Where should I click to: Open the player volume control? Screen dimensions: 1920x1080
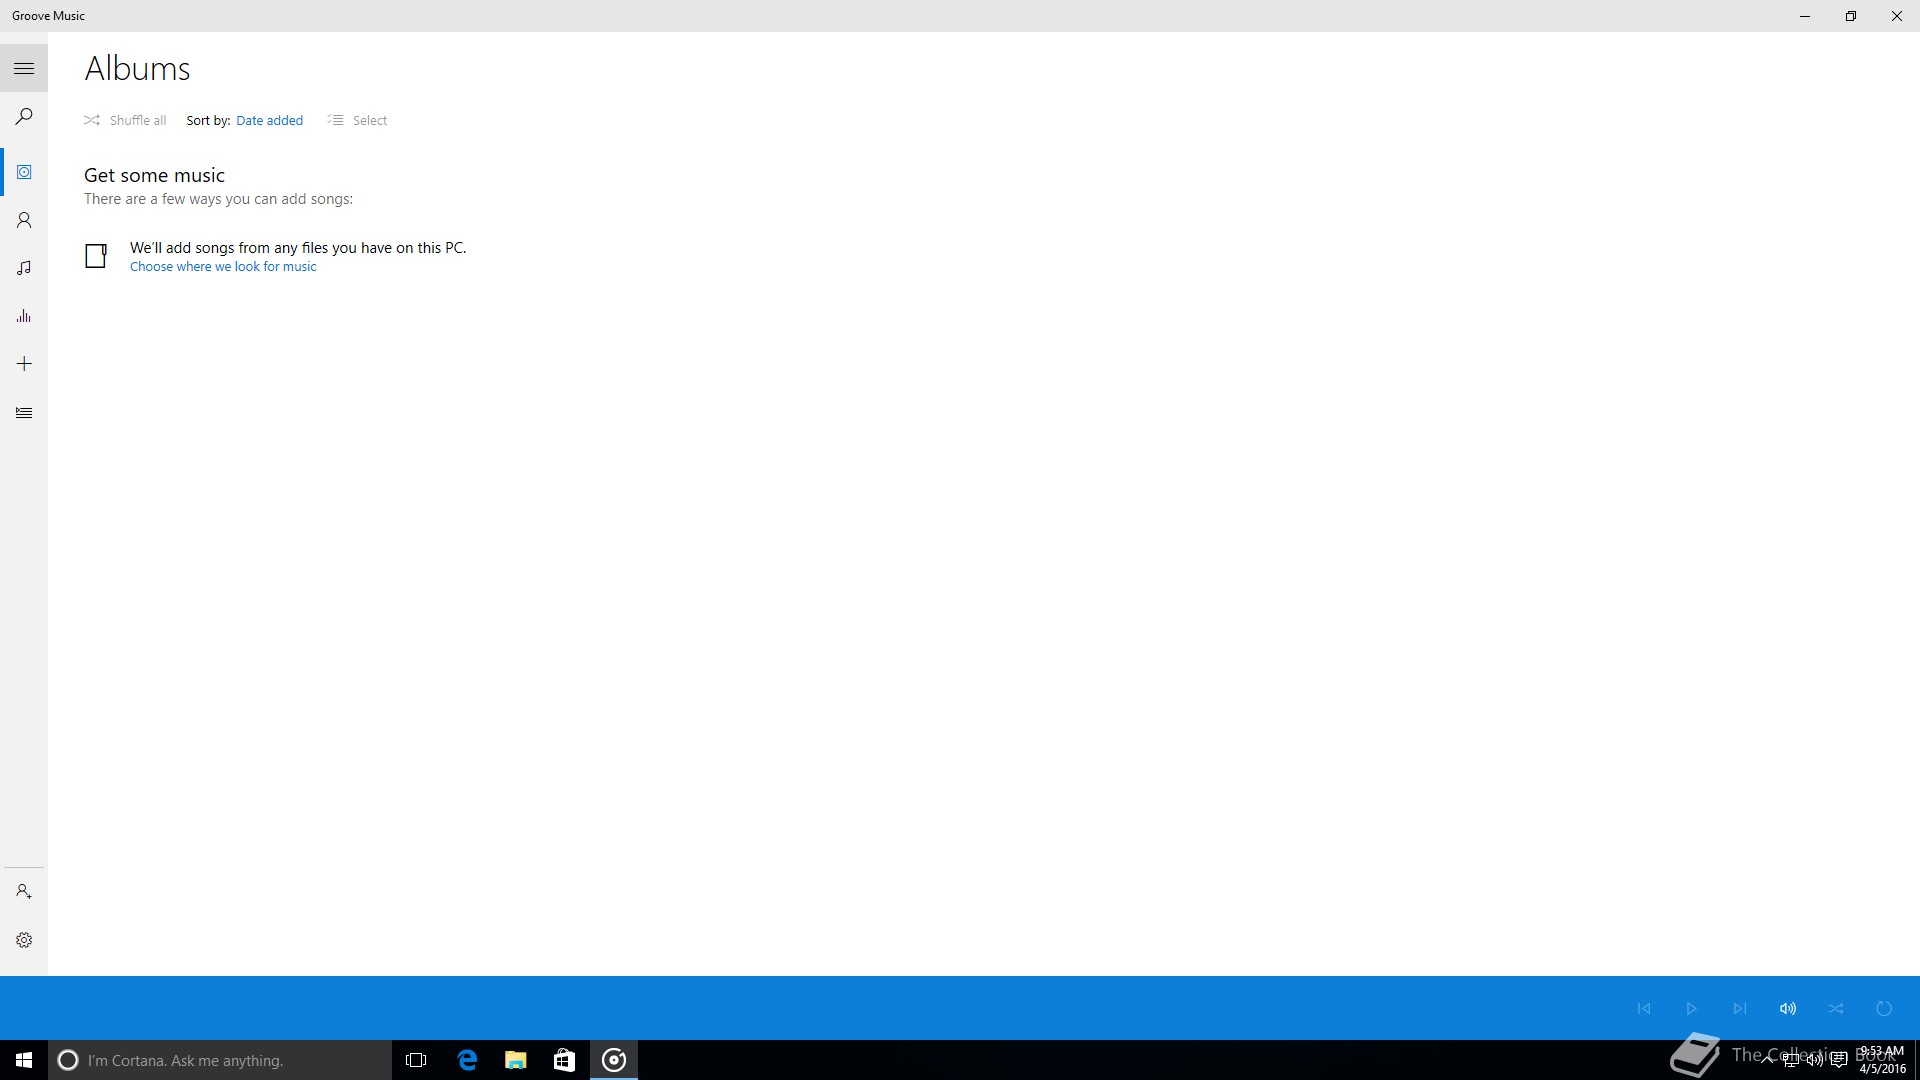[x=1788, y=1008]
